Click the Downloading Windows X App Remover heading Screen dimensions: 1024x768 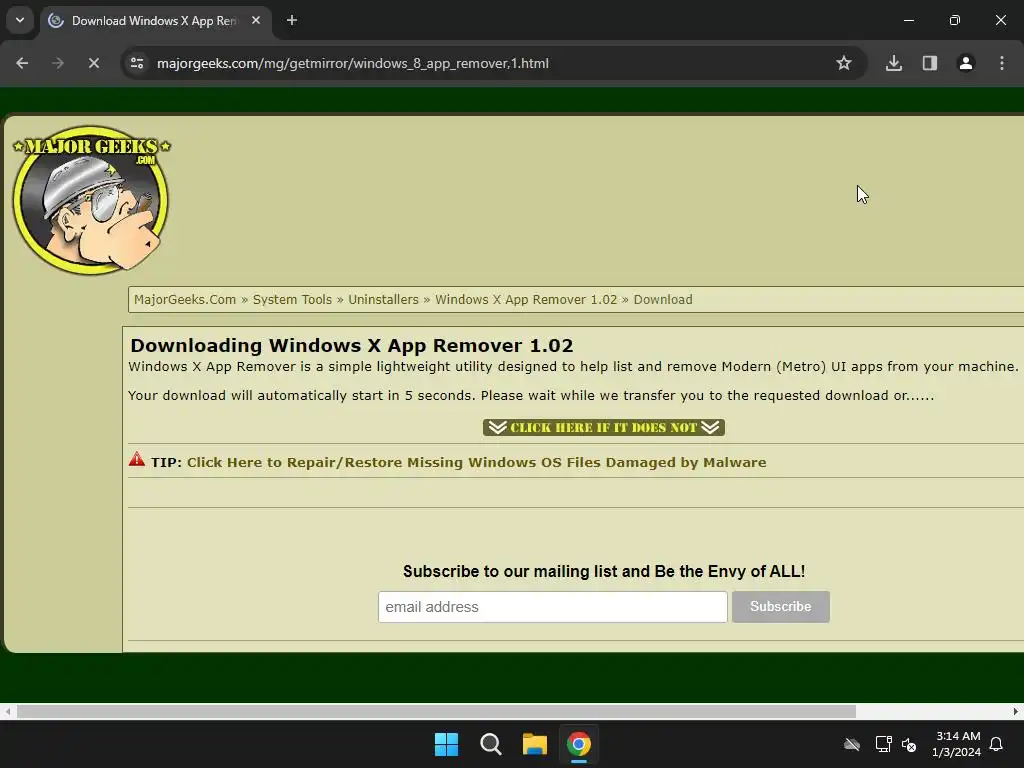[351, 345]
